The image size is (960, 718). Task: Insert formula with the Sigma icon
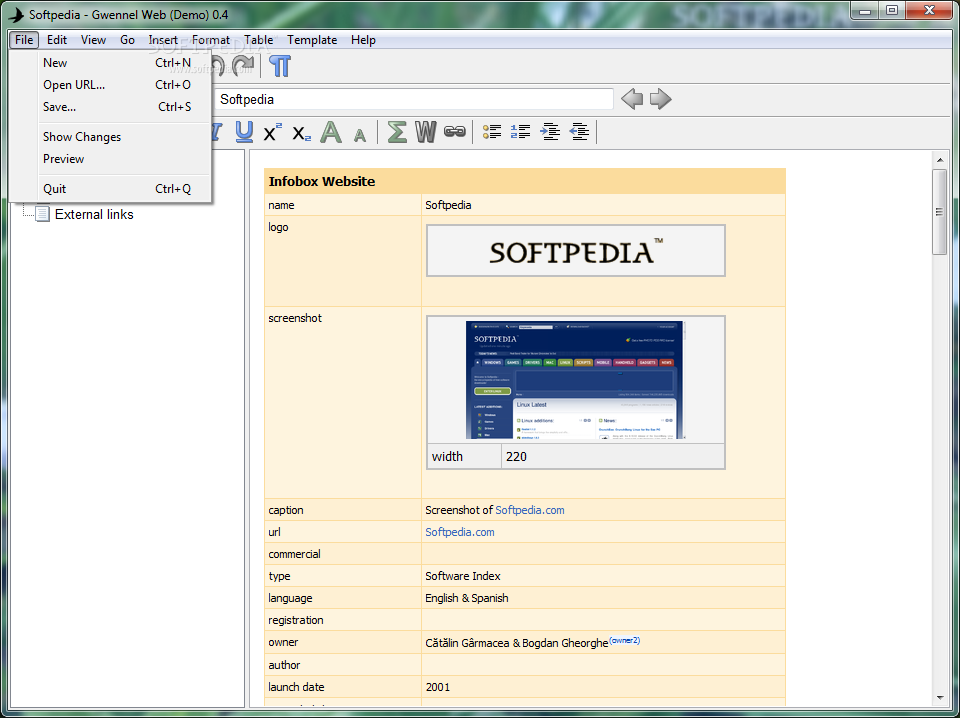click(x=397, y=132)
